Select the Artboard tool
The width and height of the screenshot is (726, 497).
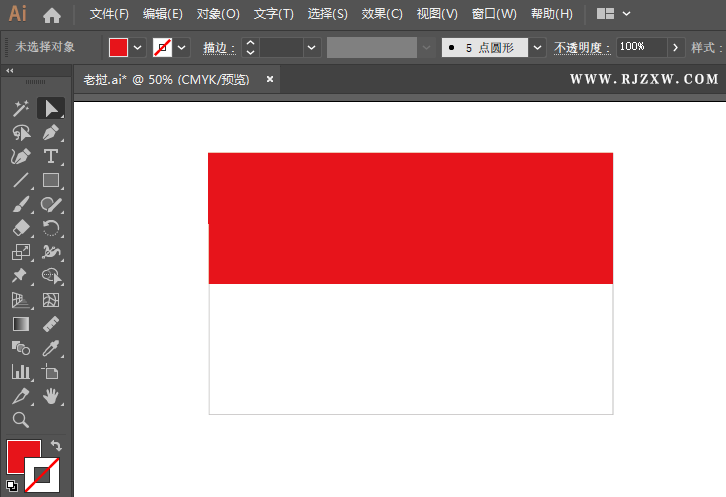51,372
